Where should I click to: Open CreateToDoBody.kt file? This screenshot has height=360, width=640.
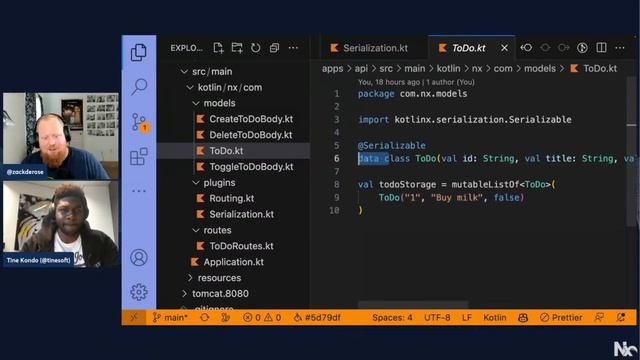click(251, 119)
